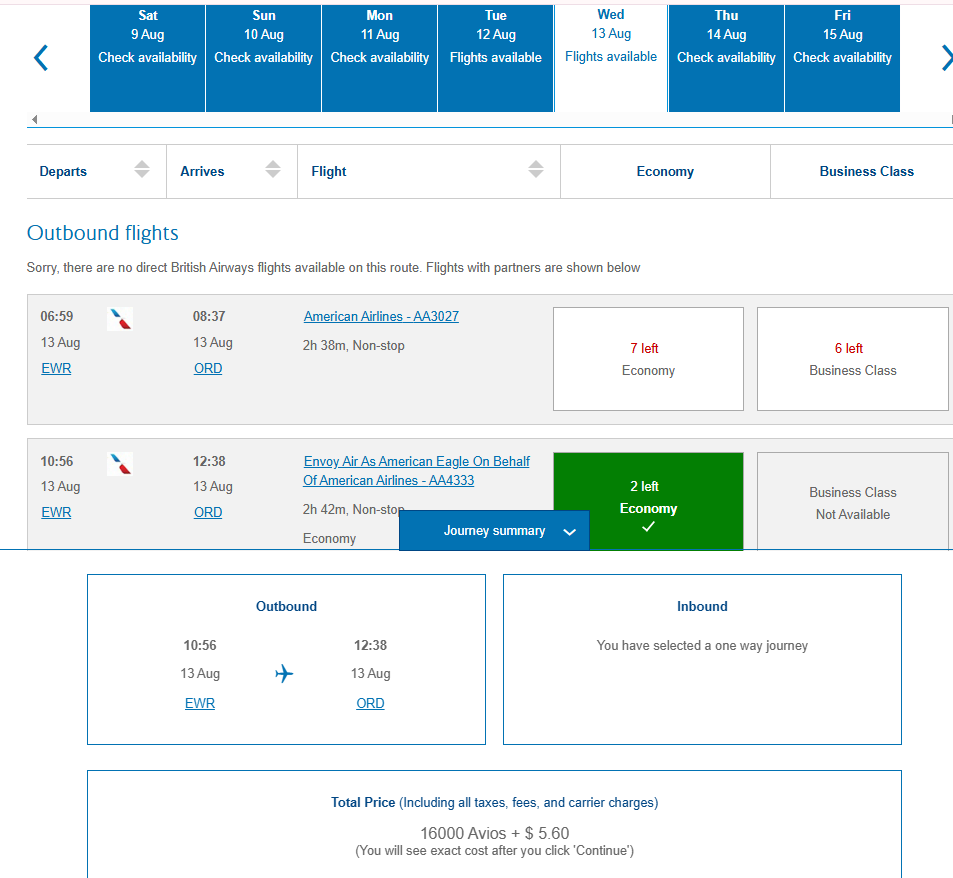Sort flights by Departs column arrows

pos(142,170)
